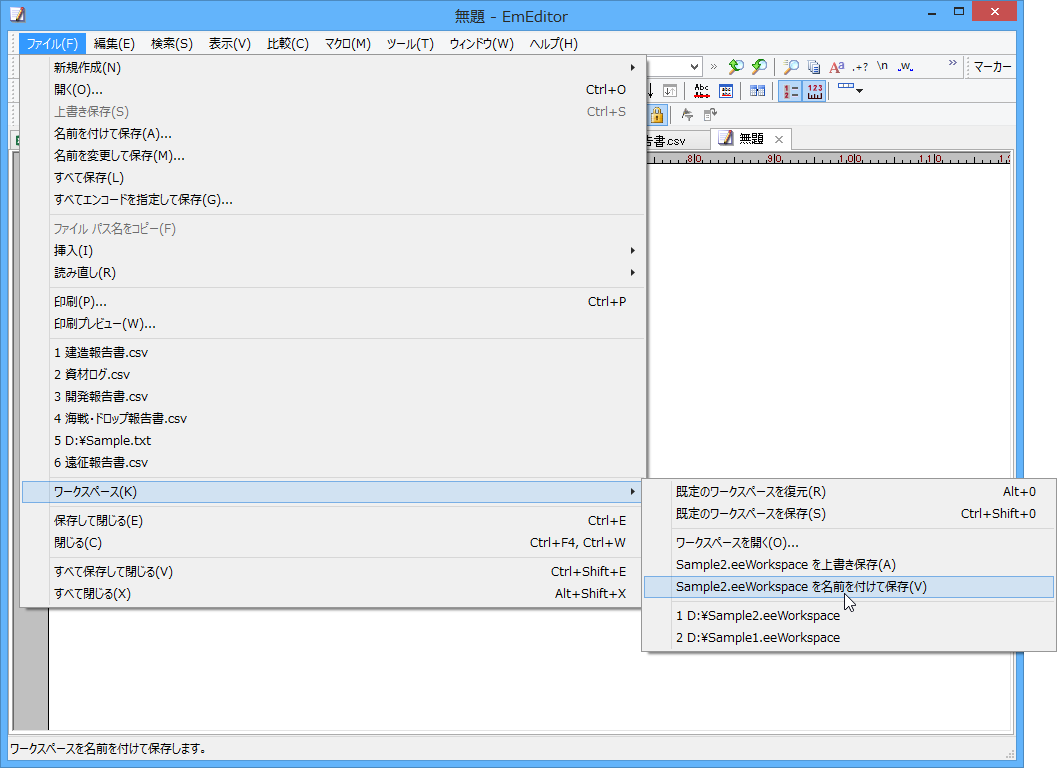The width and height of the screenshot is (1057, 768).
Task: Click the abc marker highlight icon
Action: pyautogui.click(x=726, y=91)
